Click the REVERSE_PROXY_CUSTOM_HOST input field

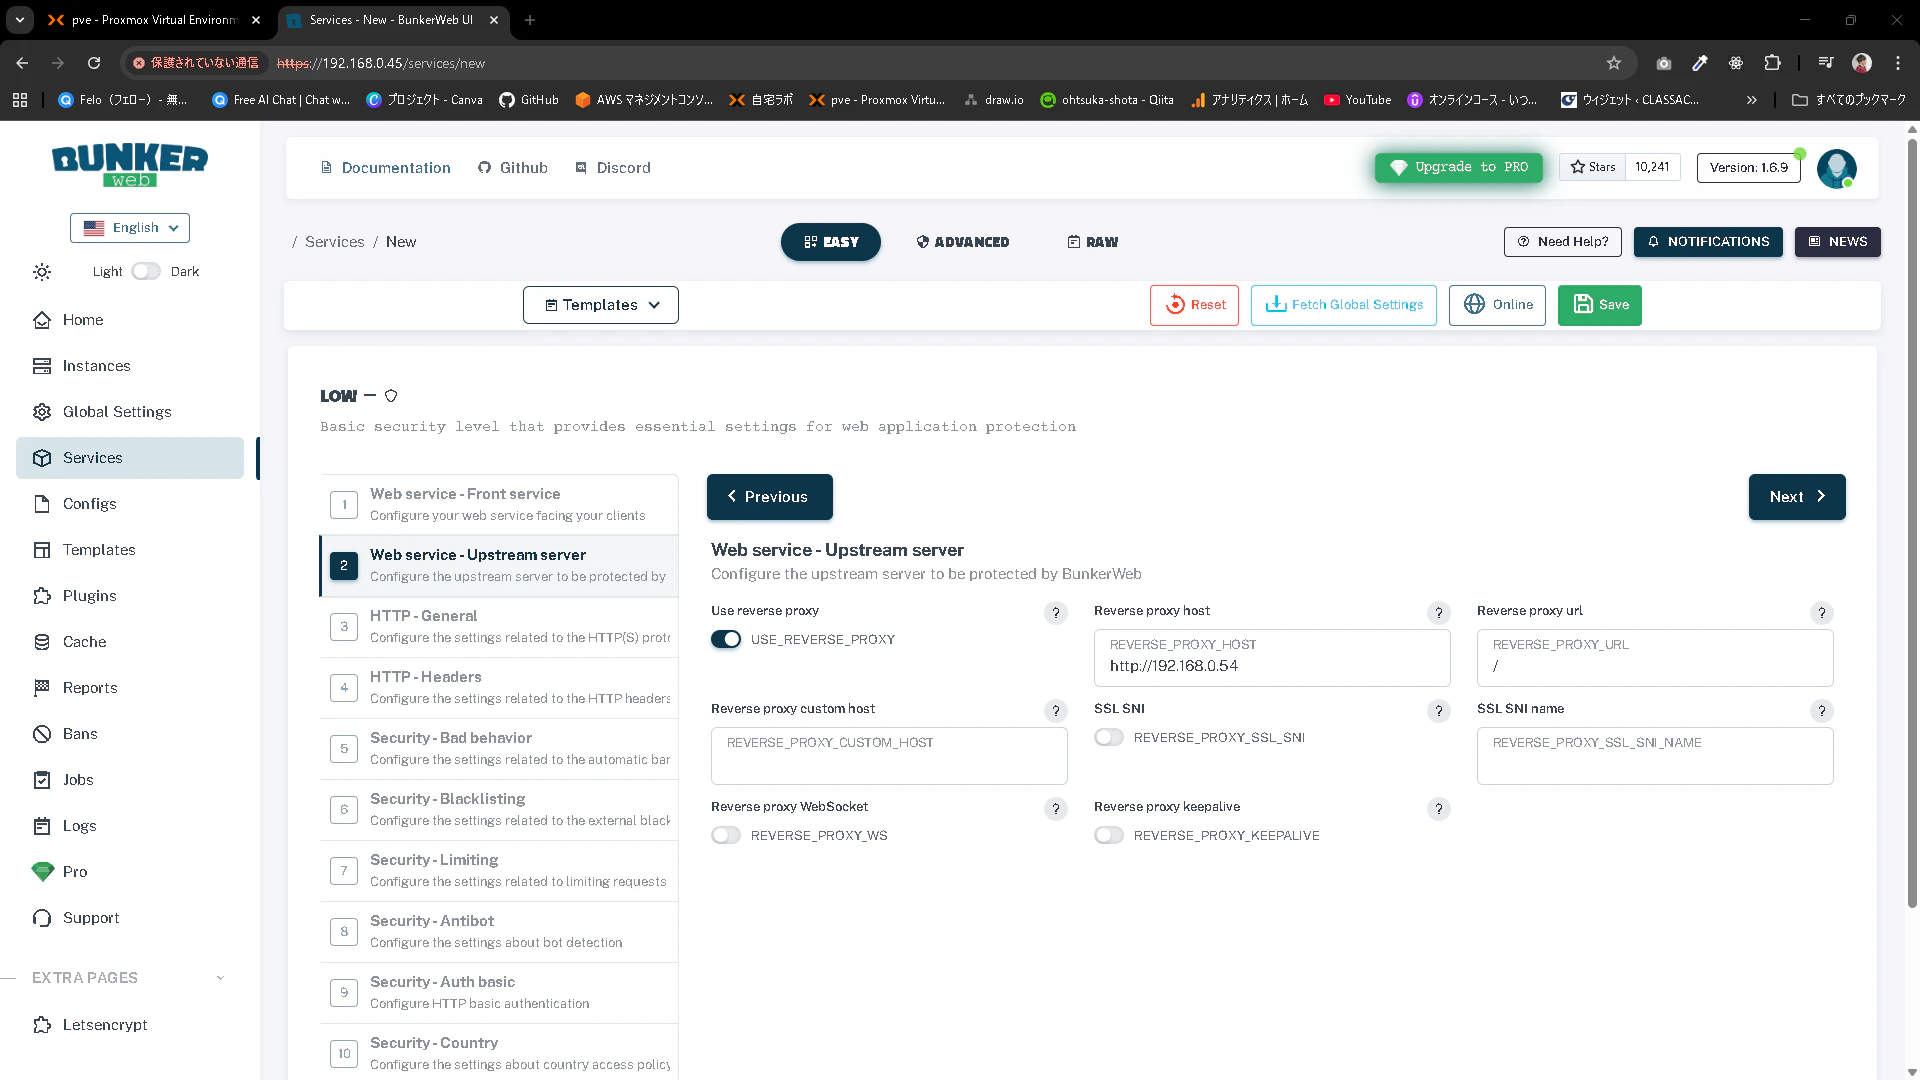[889, 756]
